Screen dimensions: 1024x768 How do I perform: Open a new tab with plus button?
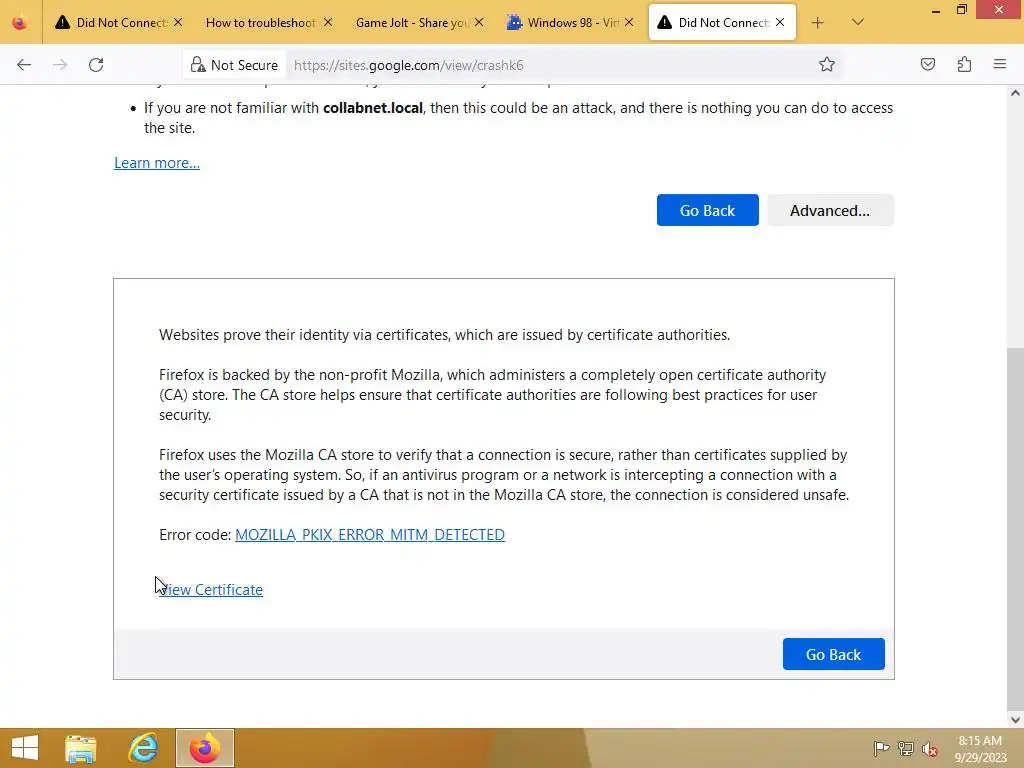click(x=817, y=23)
